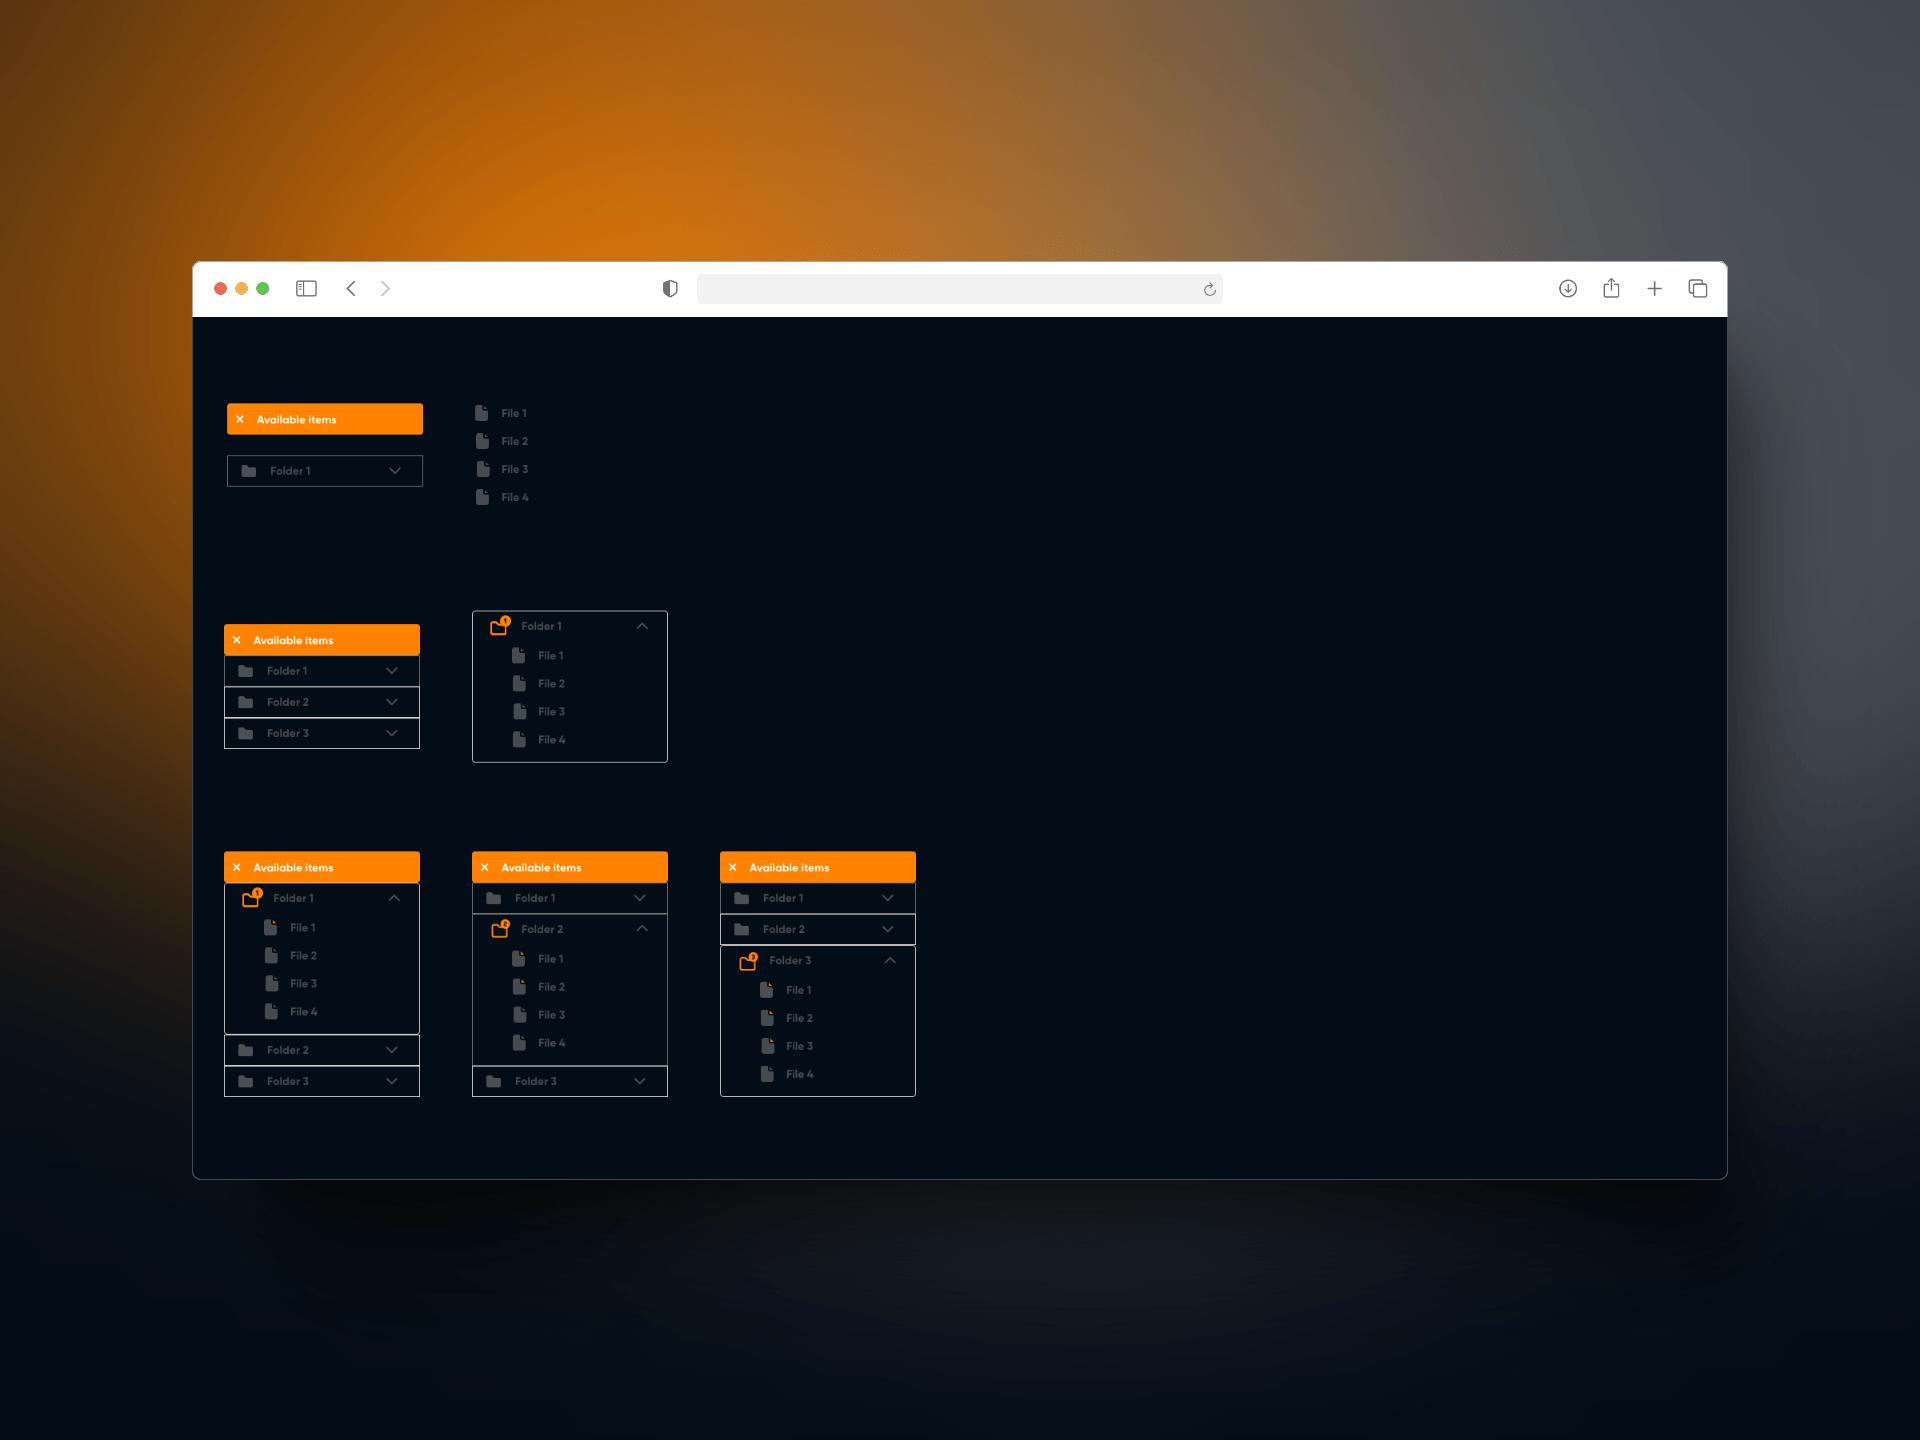The height and width of the screenshot is (1440, 1920).
Task: Collapse Folder 1 in the second expanded panel
Action: click(x=642, y=625)
